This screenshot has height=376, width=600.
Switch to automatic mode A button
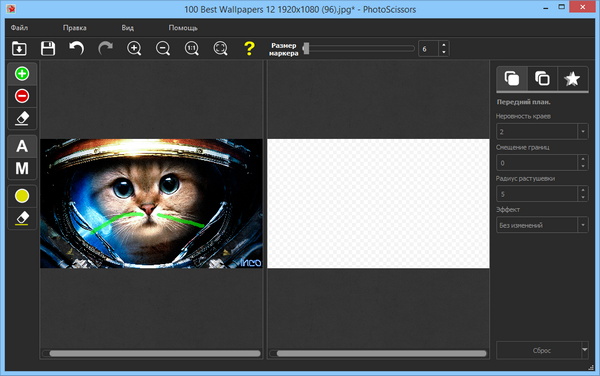[22, 146]
